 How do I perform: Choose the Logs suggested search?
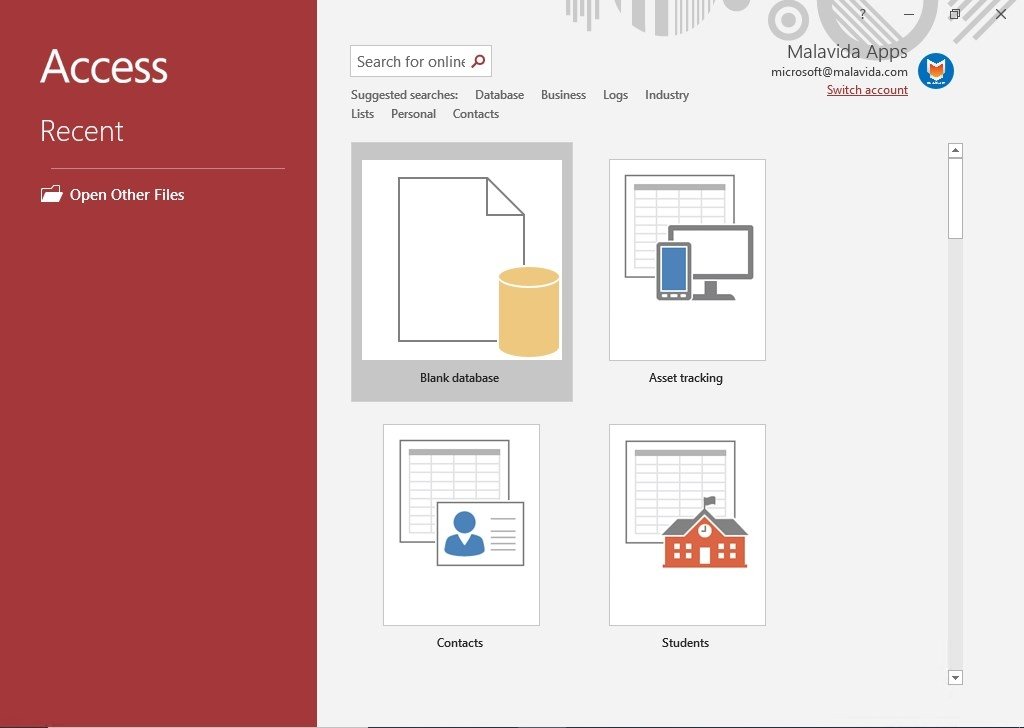(x=615, y=95)
